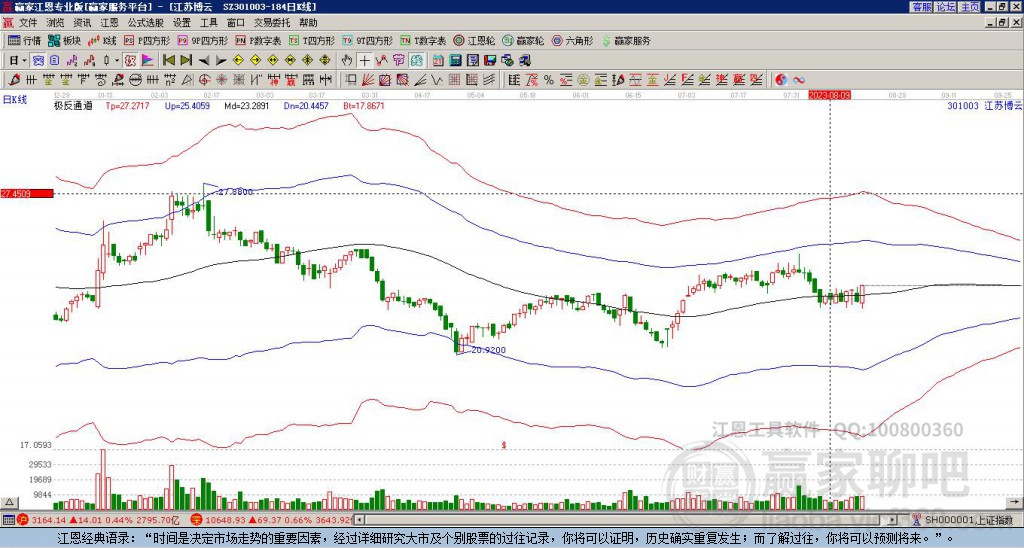Screen dimensions: 1024x548
Task: Open the calculator icon
Action: click(456, 61)
